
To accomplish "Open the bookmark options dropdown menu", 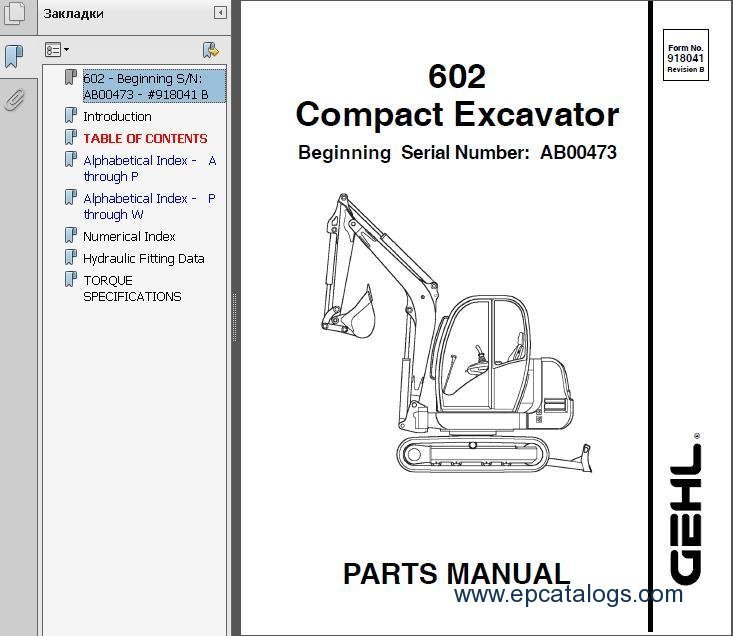I will (57, 50).
